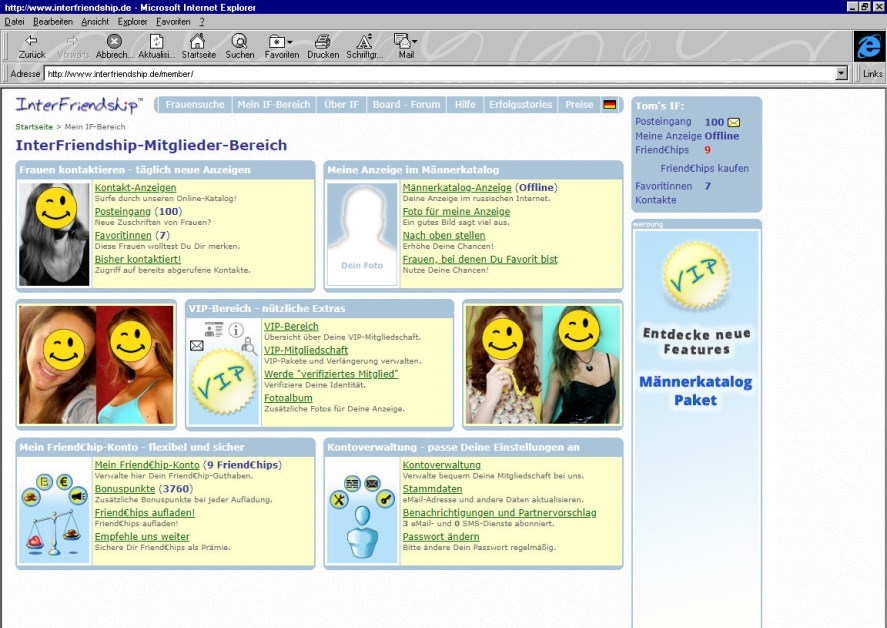
Task: Open the inbox envelope icon beside 100
Action: click(734, 122)
